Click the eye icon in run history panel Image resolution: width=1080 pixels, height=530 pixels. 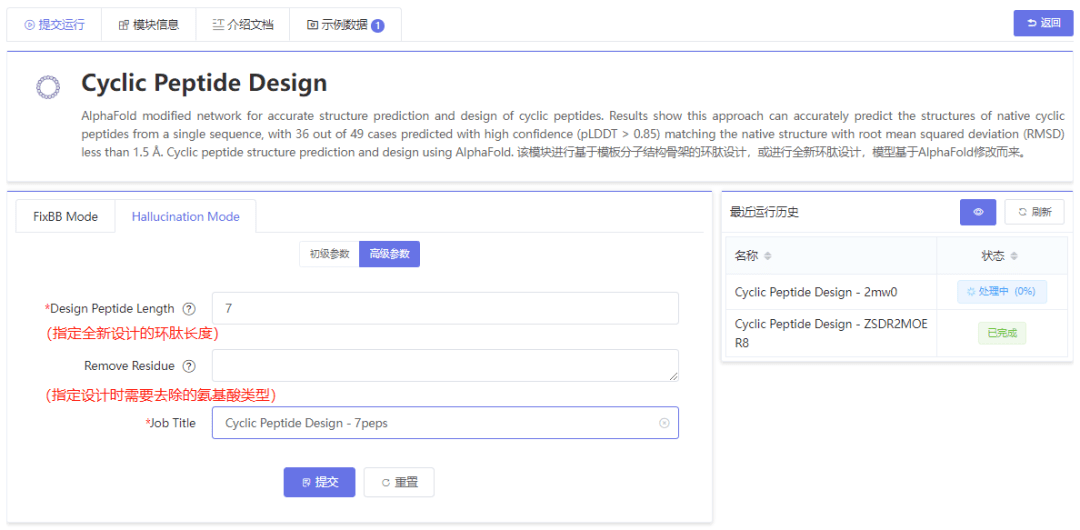tap(978, 212)
